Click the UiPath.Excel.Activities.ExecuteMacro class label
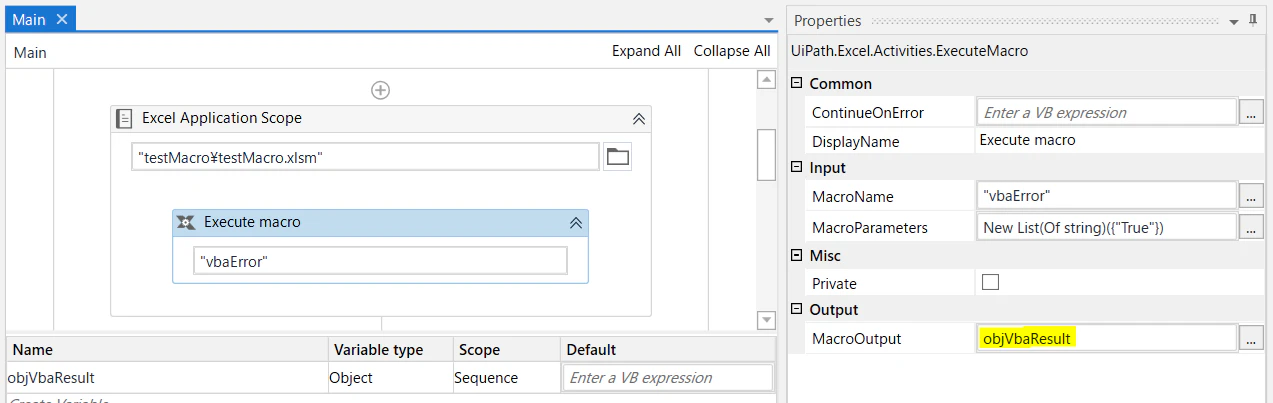The height and width of the screenshot is (403, 1273). pos(909,51)
